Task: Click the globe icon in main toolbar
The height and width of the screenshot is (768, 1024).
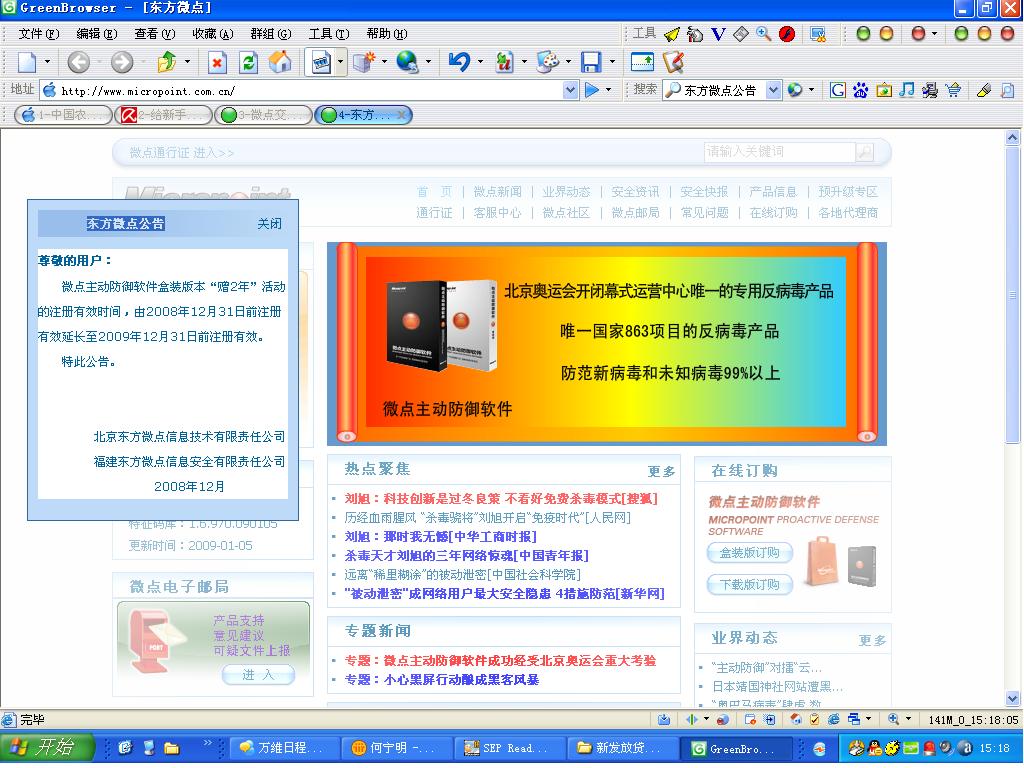Action: 408,63
